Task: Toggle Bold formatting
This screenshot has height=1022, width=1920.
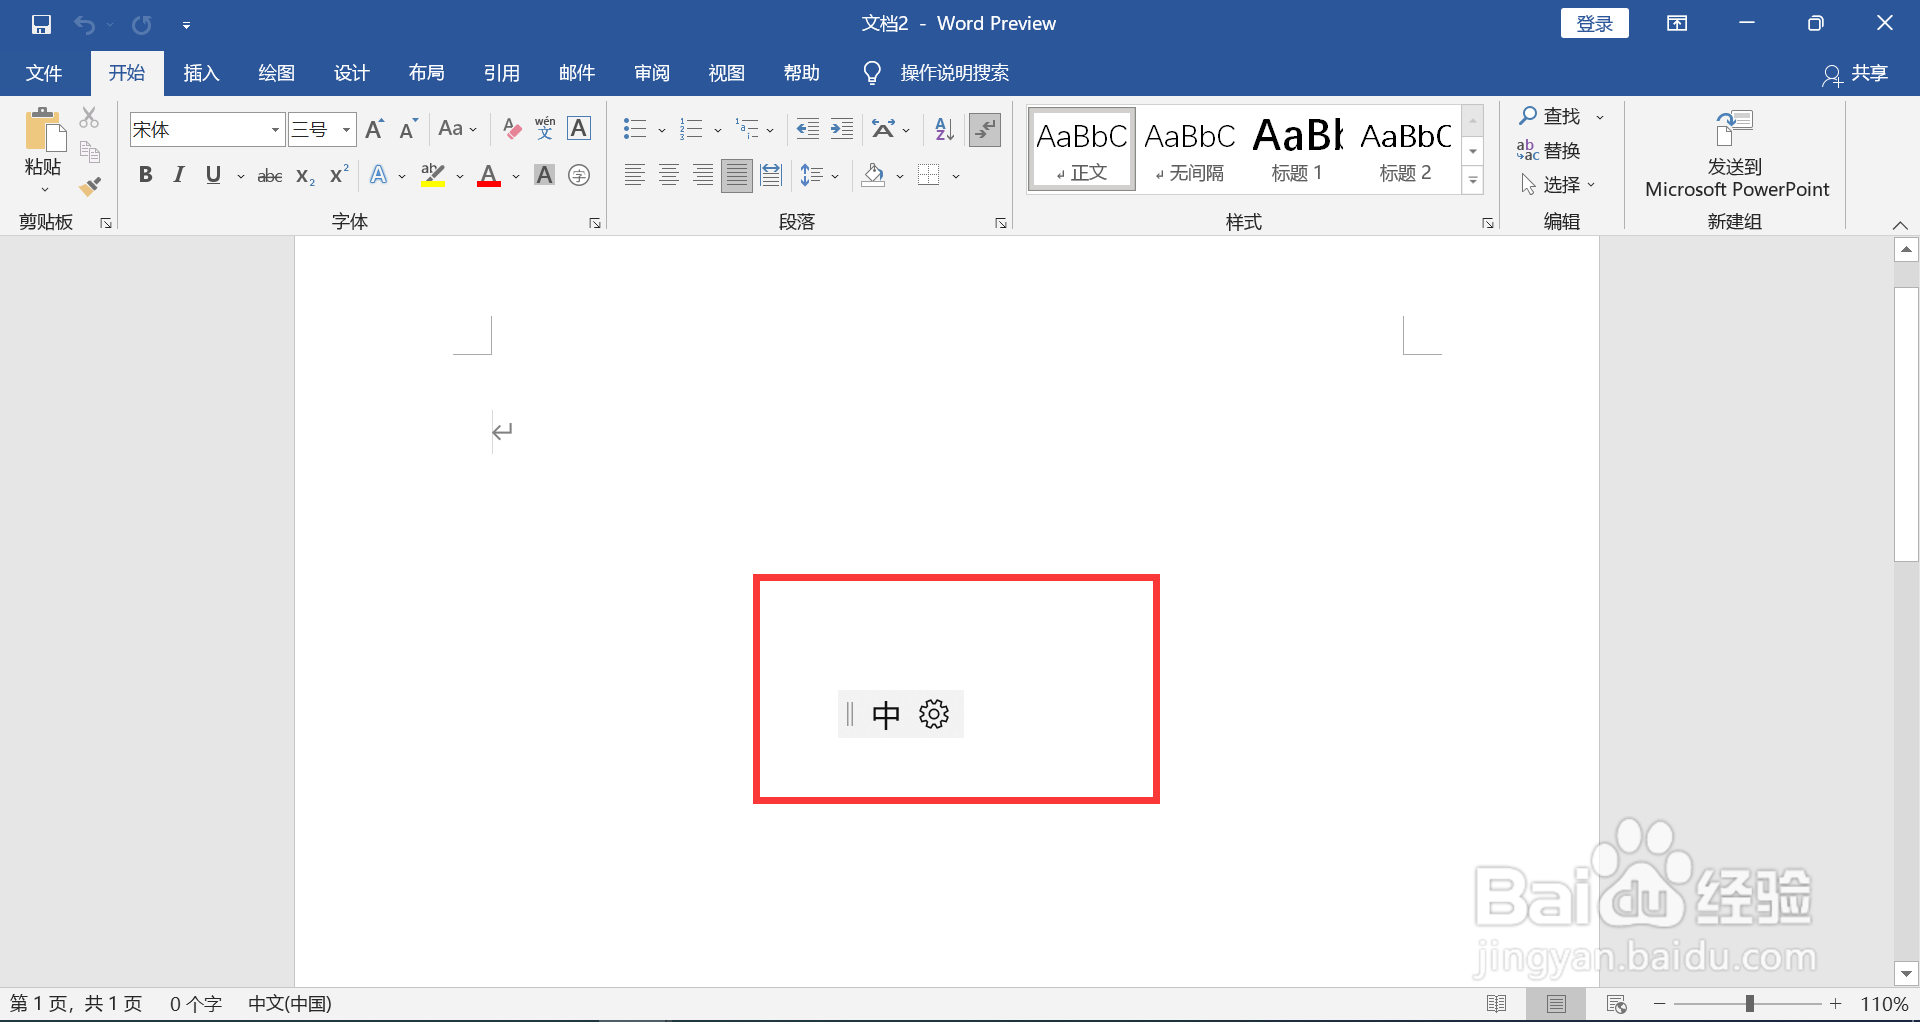Action: pos(145,176)
